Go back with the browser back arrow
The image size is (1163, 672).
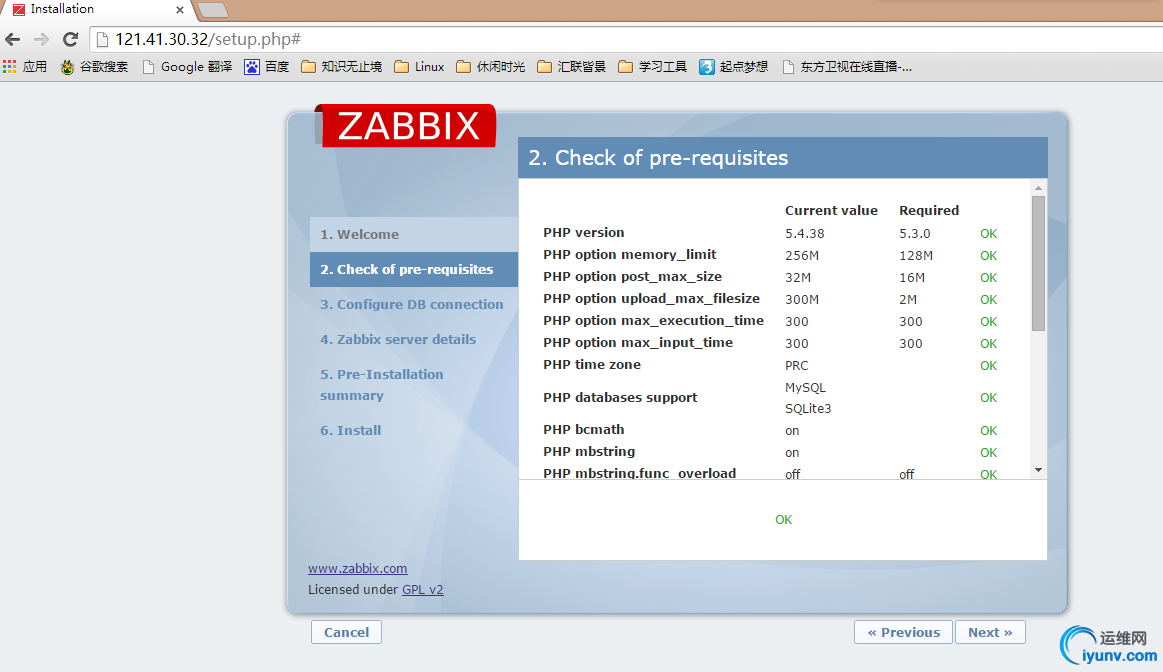pos(13,39)
